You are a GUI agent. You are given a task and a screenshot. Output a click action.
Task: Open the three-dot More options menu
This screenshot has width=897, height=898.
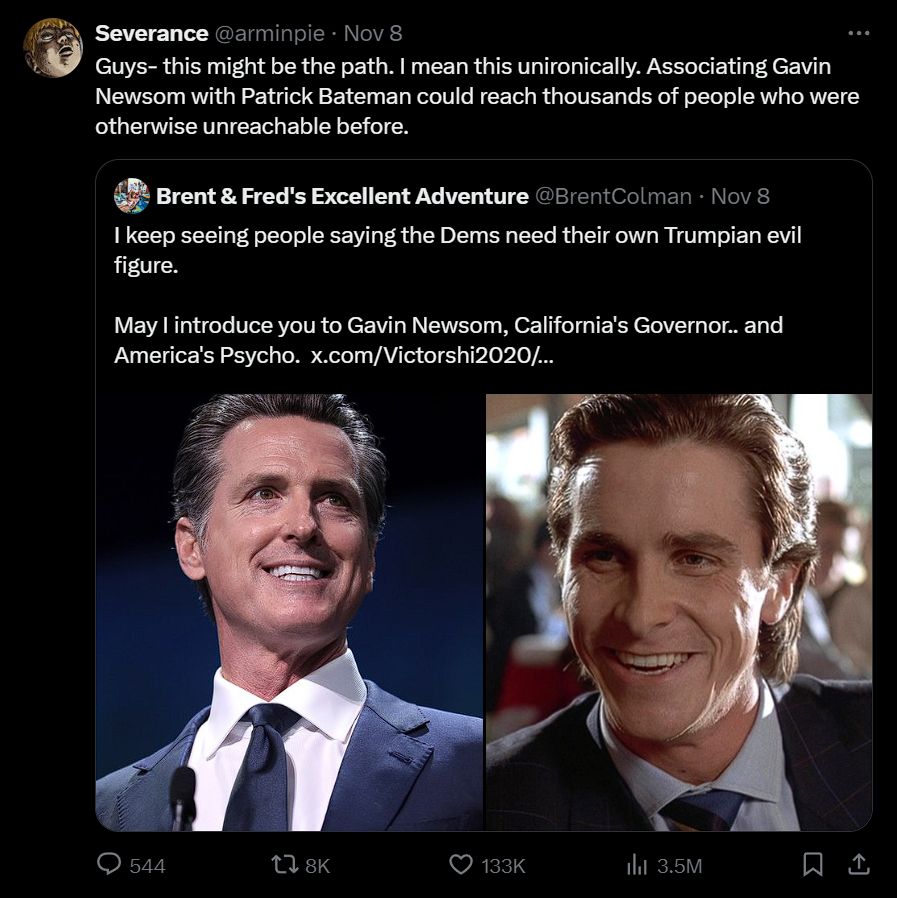pyautogui.click(x=858, y=33)
